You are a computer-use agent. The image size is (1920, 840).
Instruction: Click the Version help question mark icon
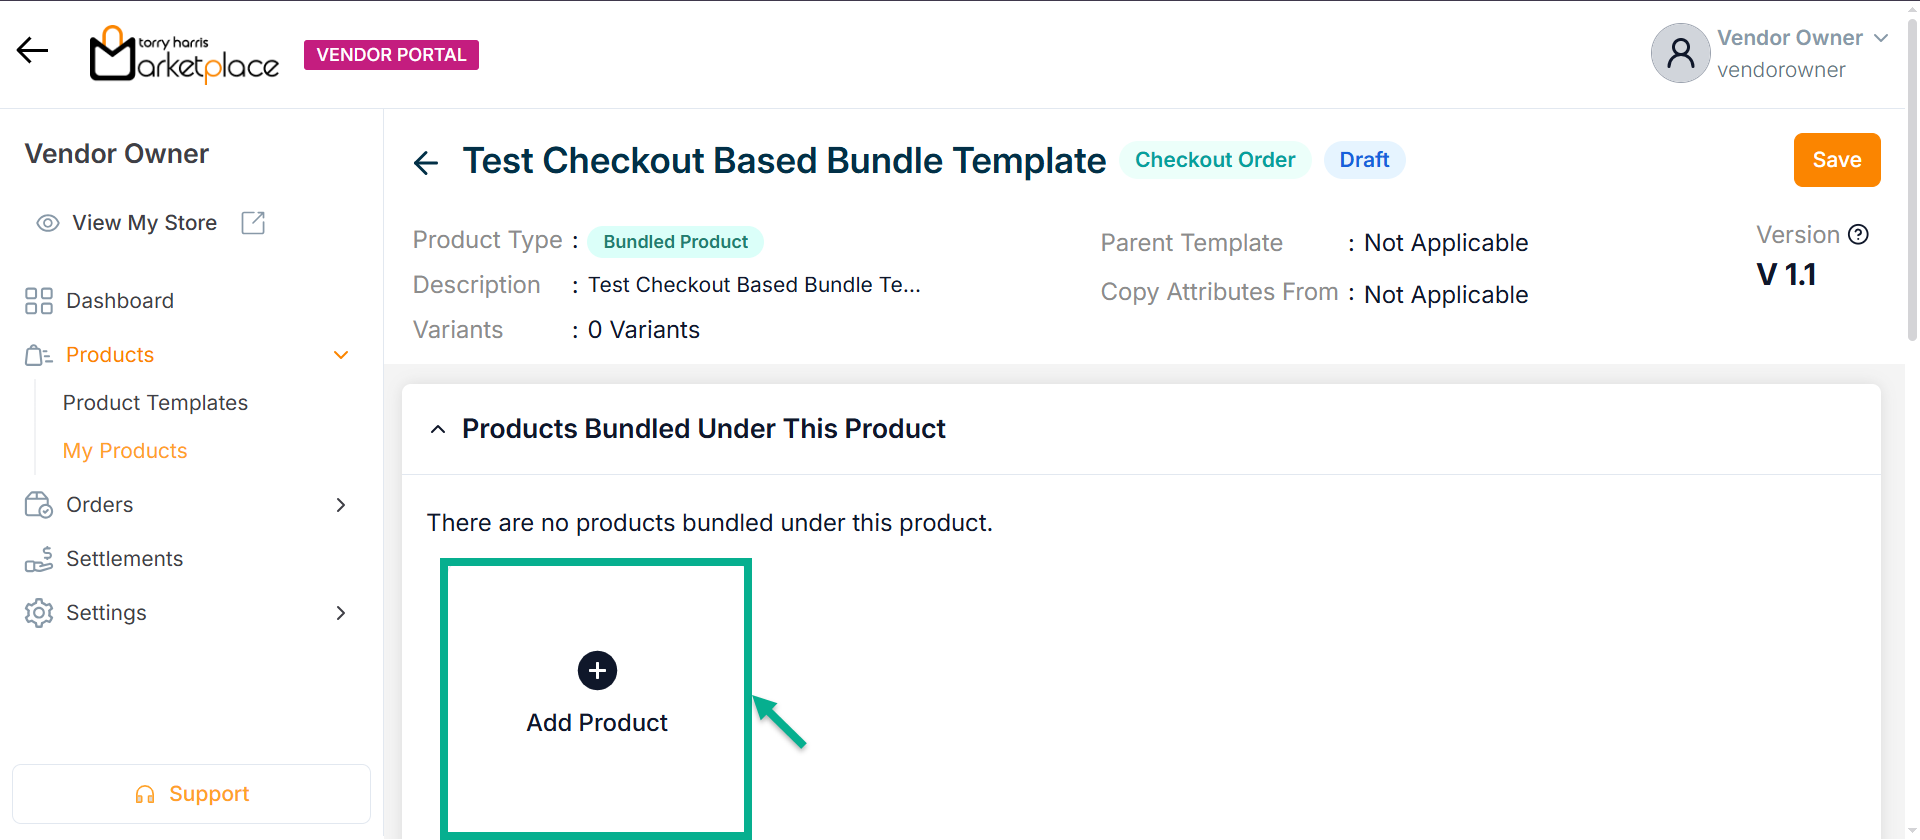click(1858, 235)
